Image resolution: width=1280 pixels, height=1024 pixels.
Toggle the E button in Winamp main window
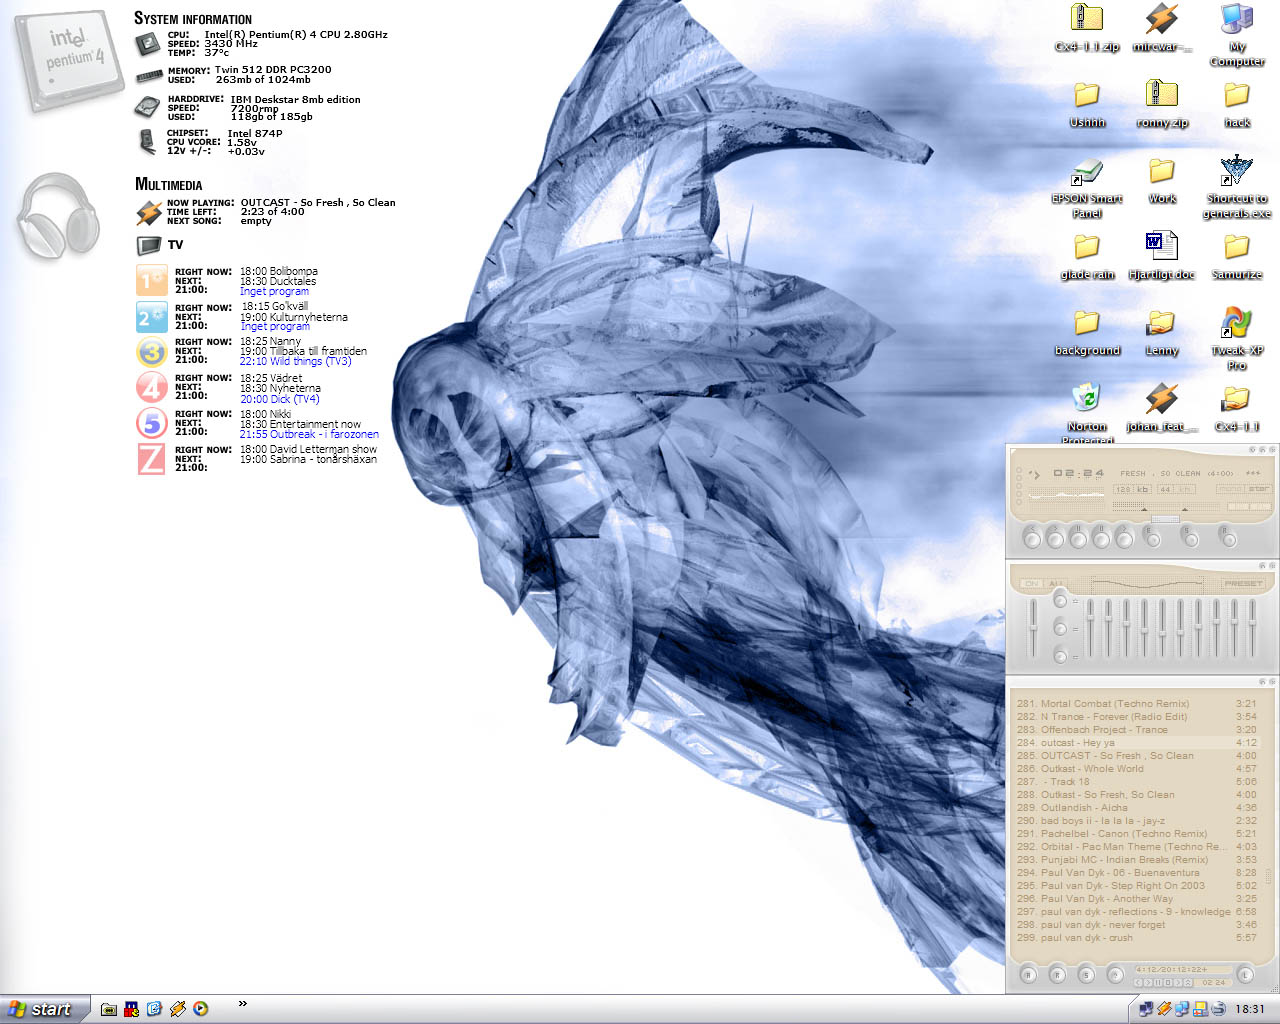pyautogui.click(x=1154, y=540)
